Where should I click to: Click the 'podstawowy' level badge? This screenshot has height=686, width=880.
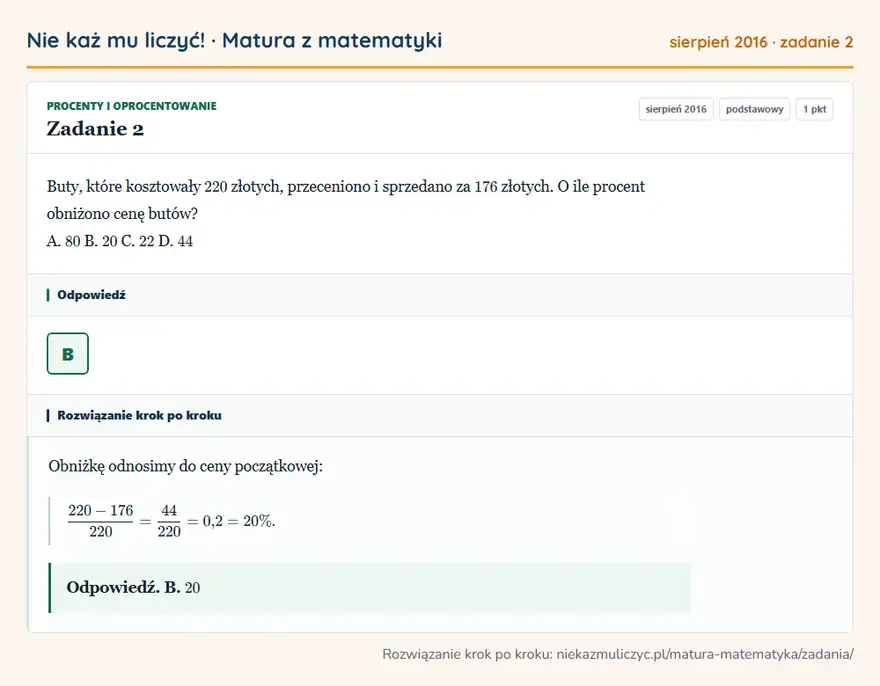(x=754, y=109)
